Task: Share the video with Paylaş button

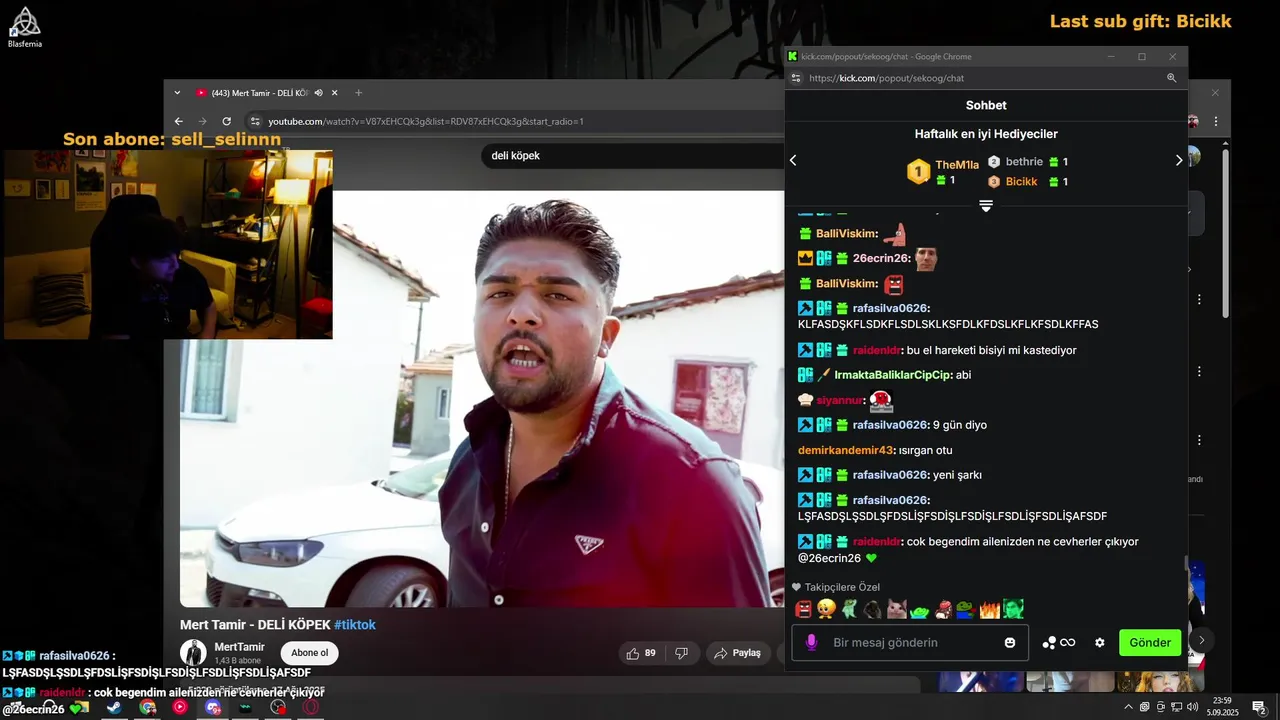Action: click(x=738, y=653)
